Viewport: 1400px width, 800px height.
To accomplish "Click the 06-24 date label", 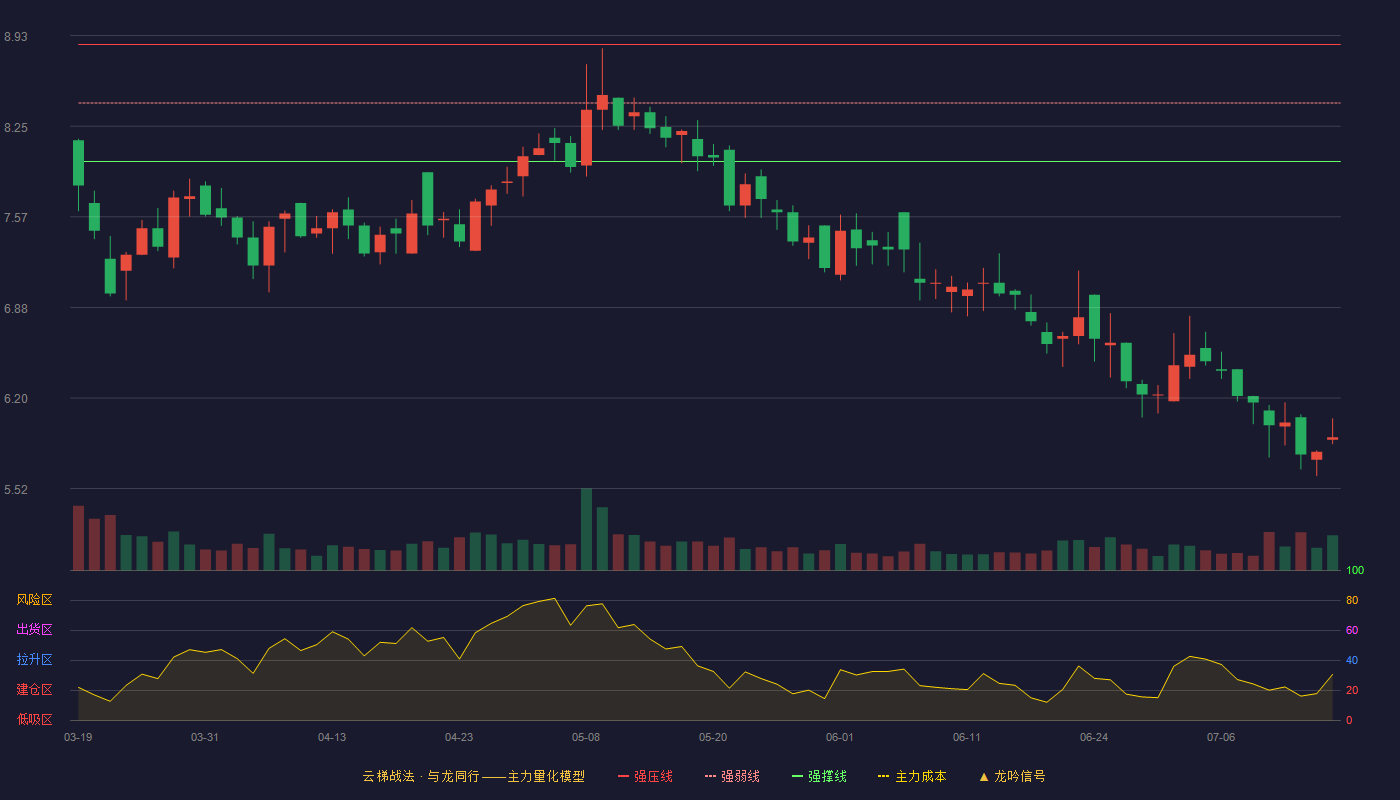I will (x=1094, y=737).
